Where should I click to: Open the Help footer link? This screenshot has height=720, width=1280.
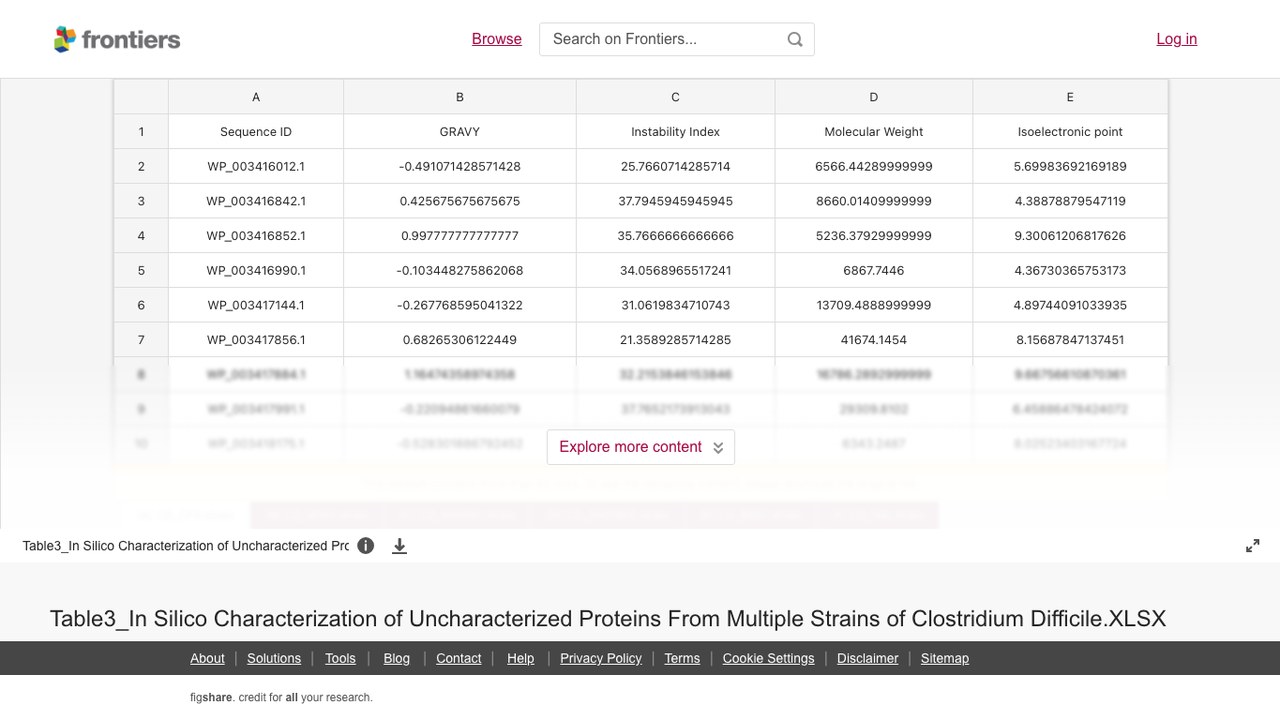pos(521,658)
